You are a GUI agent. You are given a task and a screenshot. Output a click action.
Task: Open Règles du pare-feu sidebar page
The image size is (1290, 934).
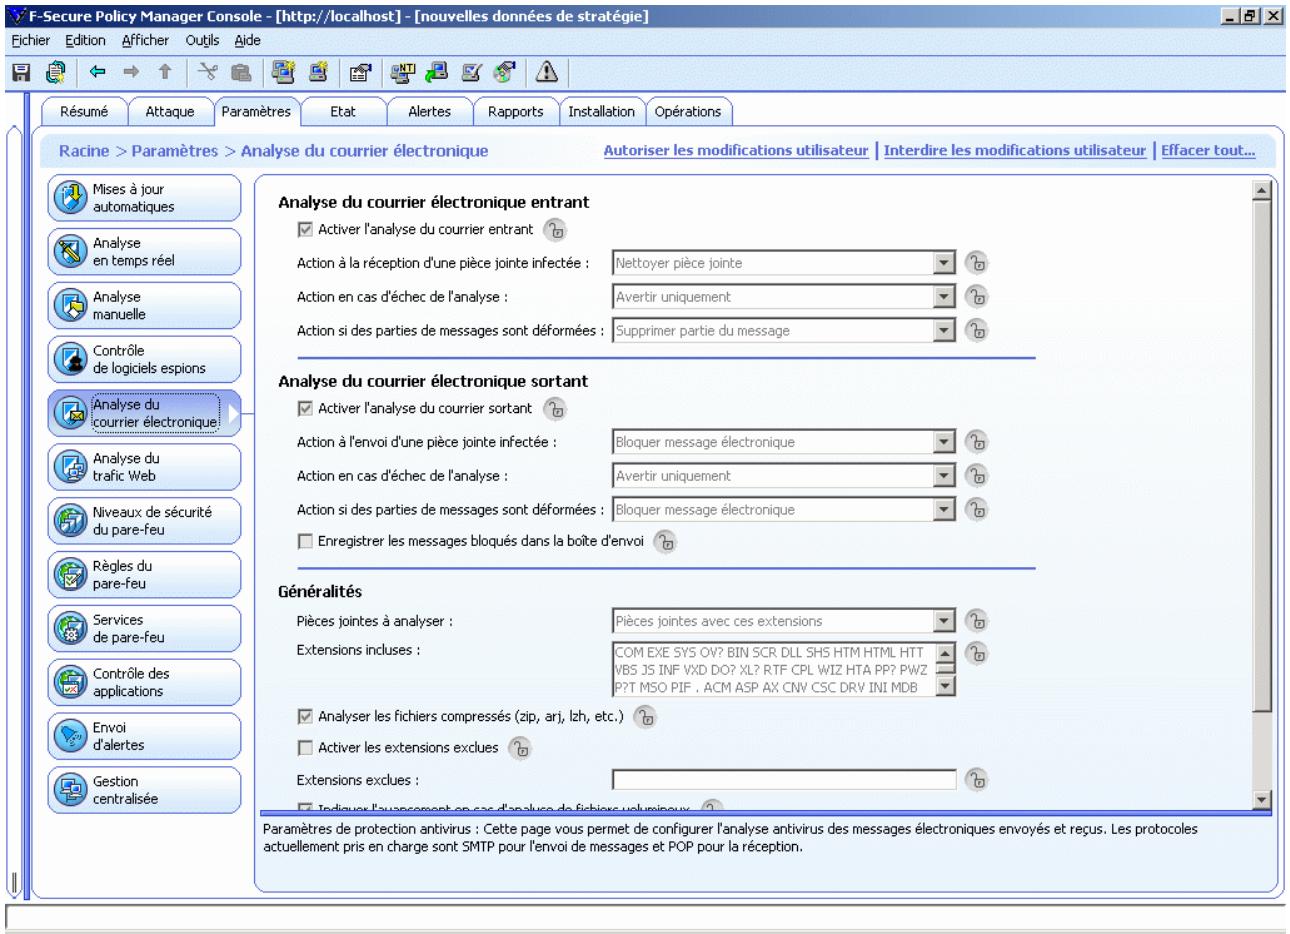(x=145, y=575)
